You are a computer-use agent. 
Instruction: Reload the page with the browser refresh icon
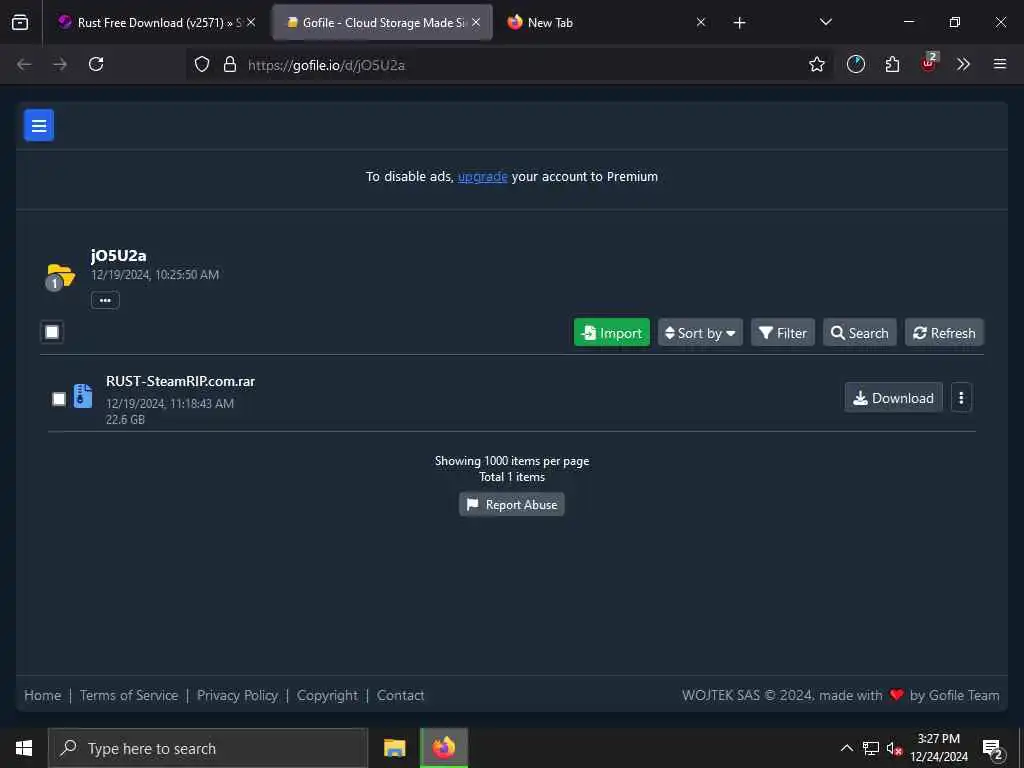pos(96,64)
